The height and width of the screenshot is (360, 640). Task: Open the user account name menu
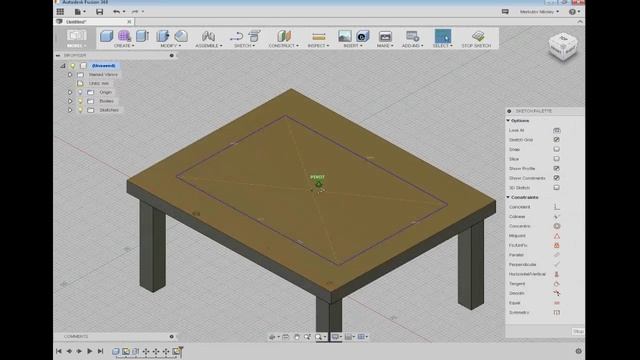pyautogui.click(x=539, y=12)
